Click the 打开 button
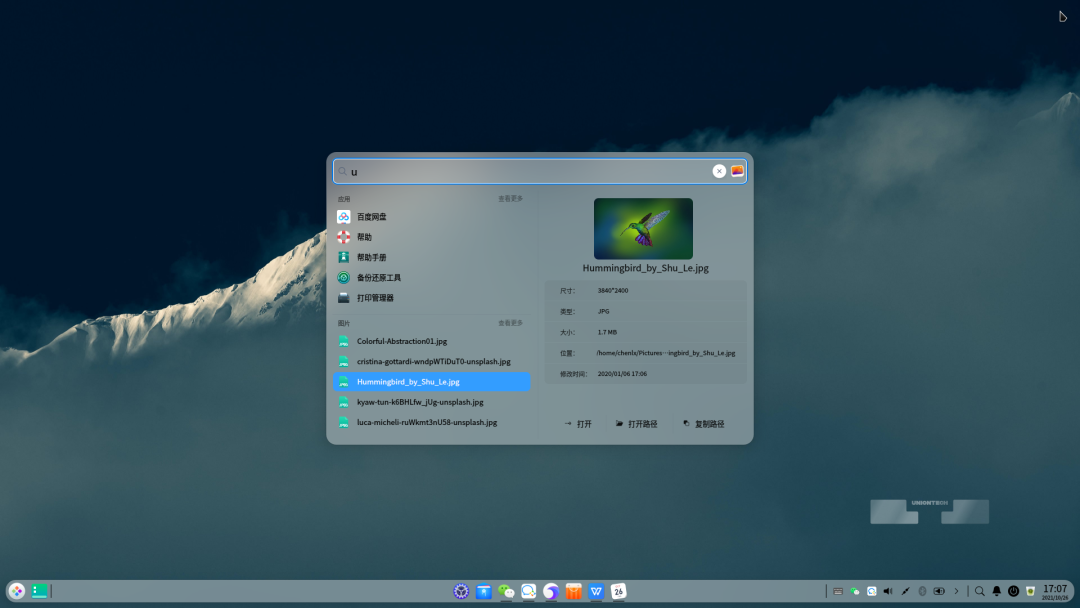Viewport: 1080px width, 608px height. 578,423
